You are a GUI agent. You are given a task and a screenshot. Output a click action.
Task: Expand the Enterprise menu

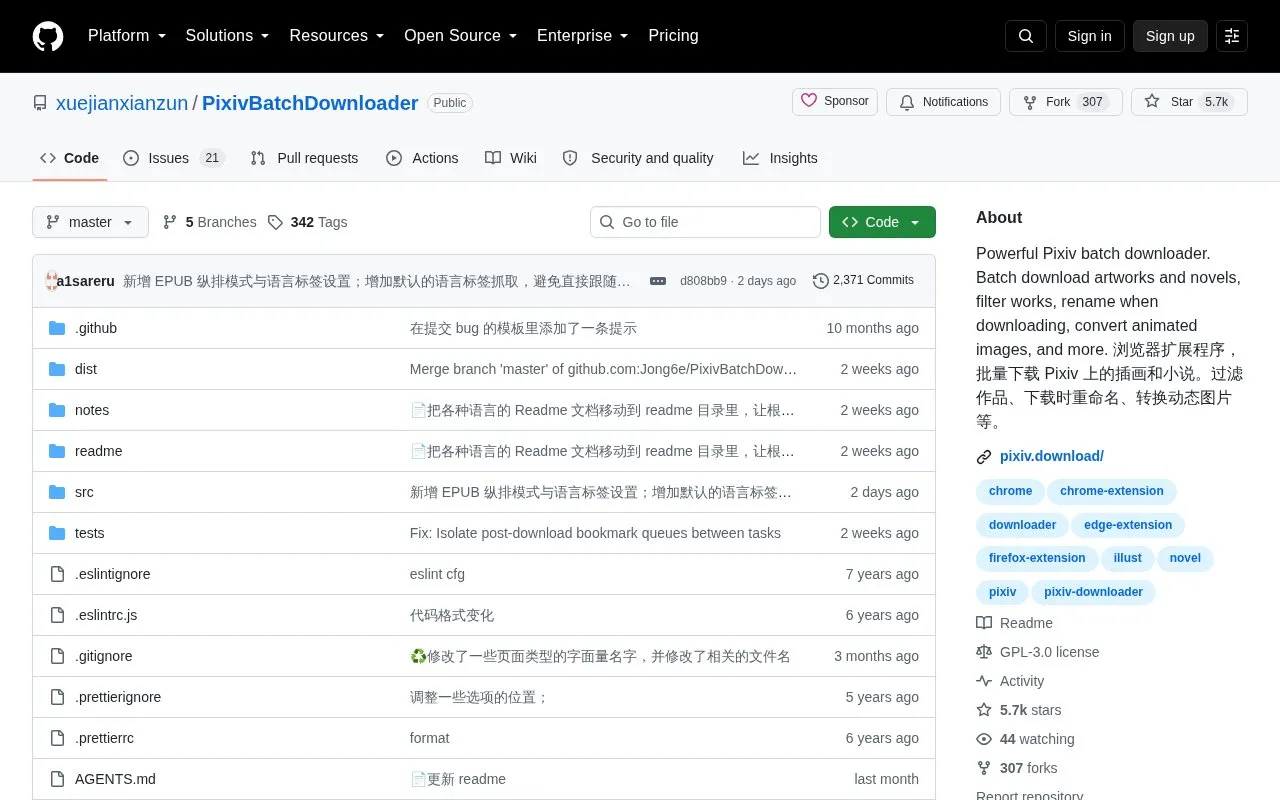582,36
